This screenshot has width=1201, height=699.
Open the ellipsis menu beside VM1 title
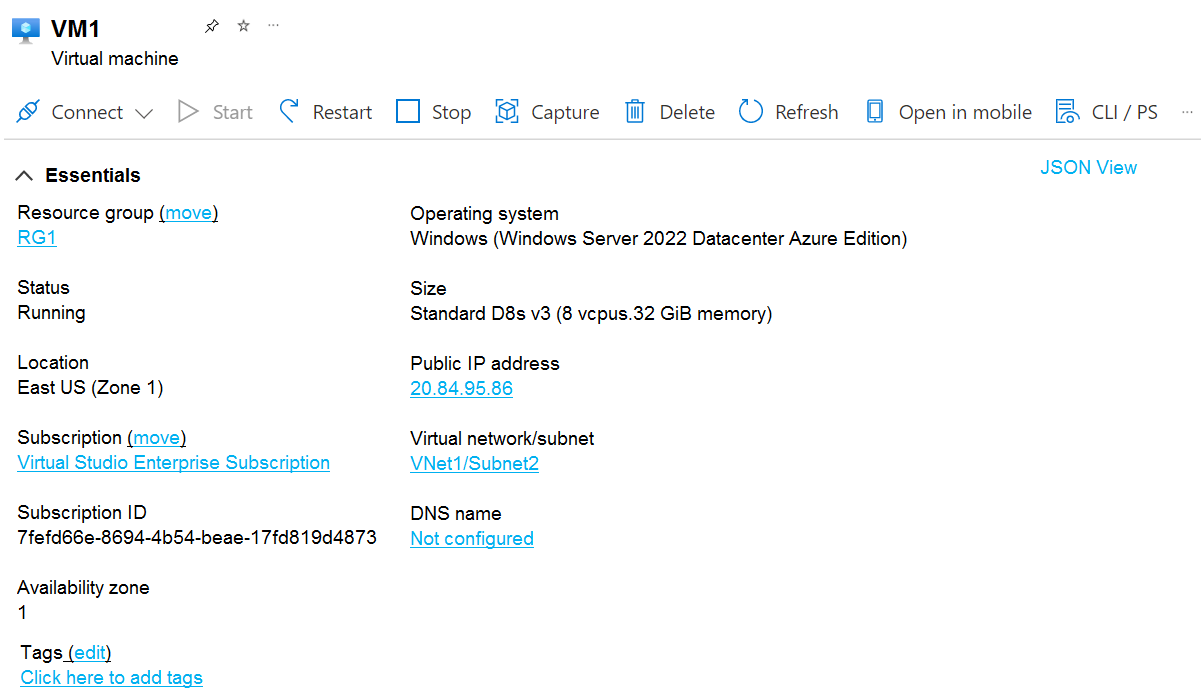[x=273, y=26]
